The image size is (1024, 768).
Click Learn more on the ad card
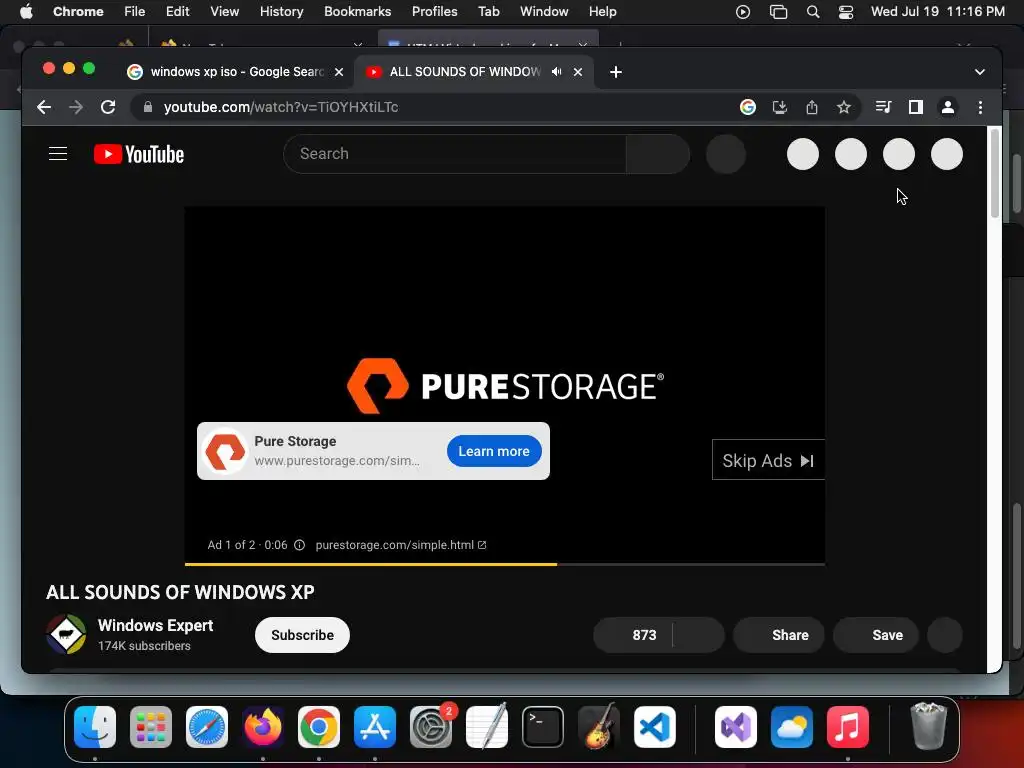pos(494,451)
